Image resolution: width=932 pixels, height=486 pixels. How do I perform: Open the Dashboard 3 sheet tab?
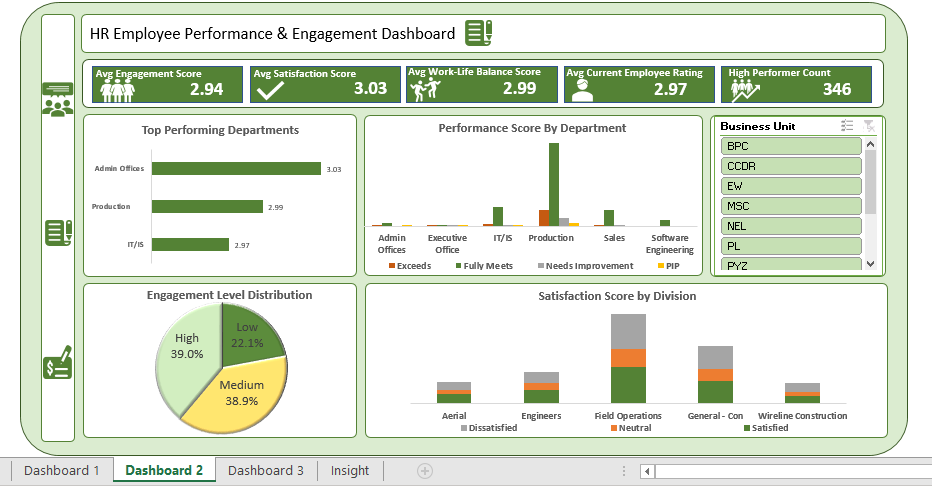(x=266, y=471)
